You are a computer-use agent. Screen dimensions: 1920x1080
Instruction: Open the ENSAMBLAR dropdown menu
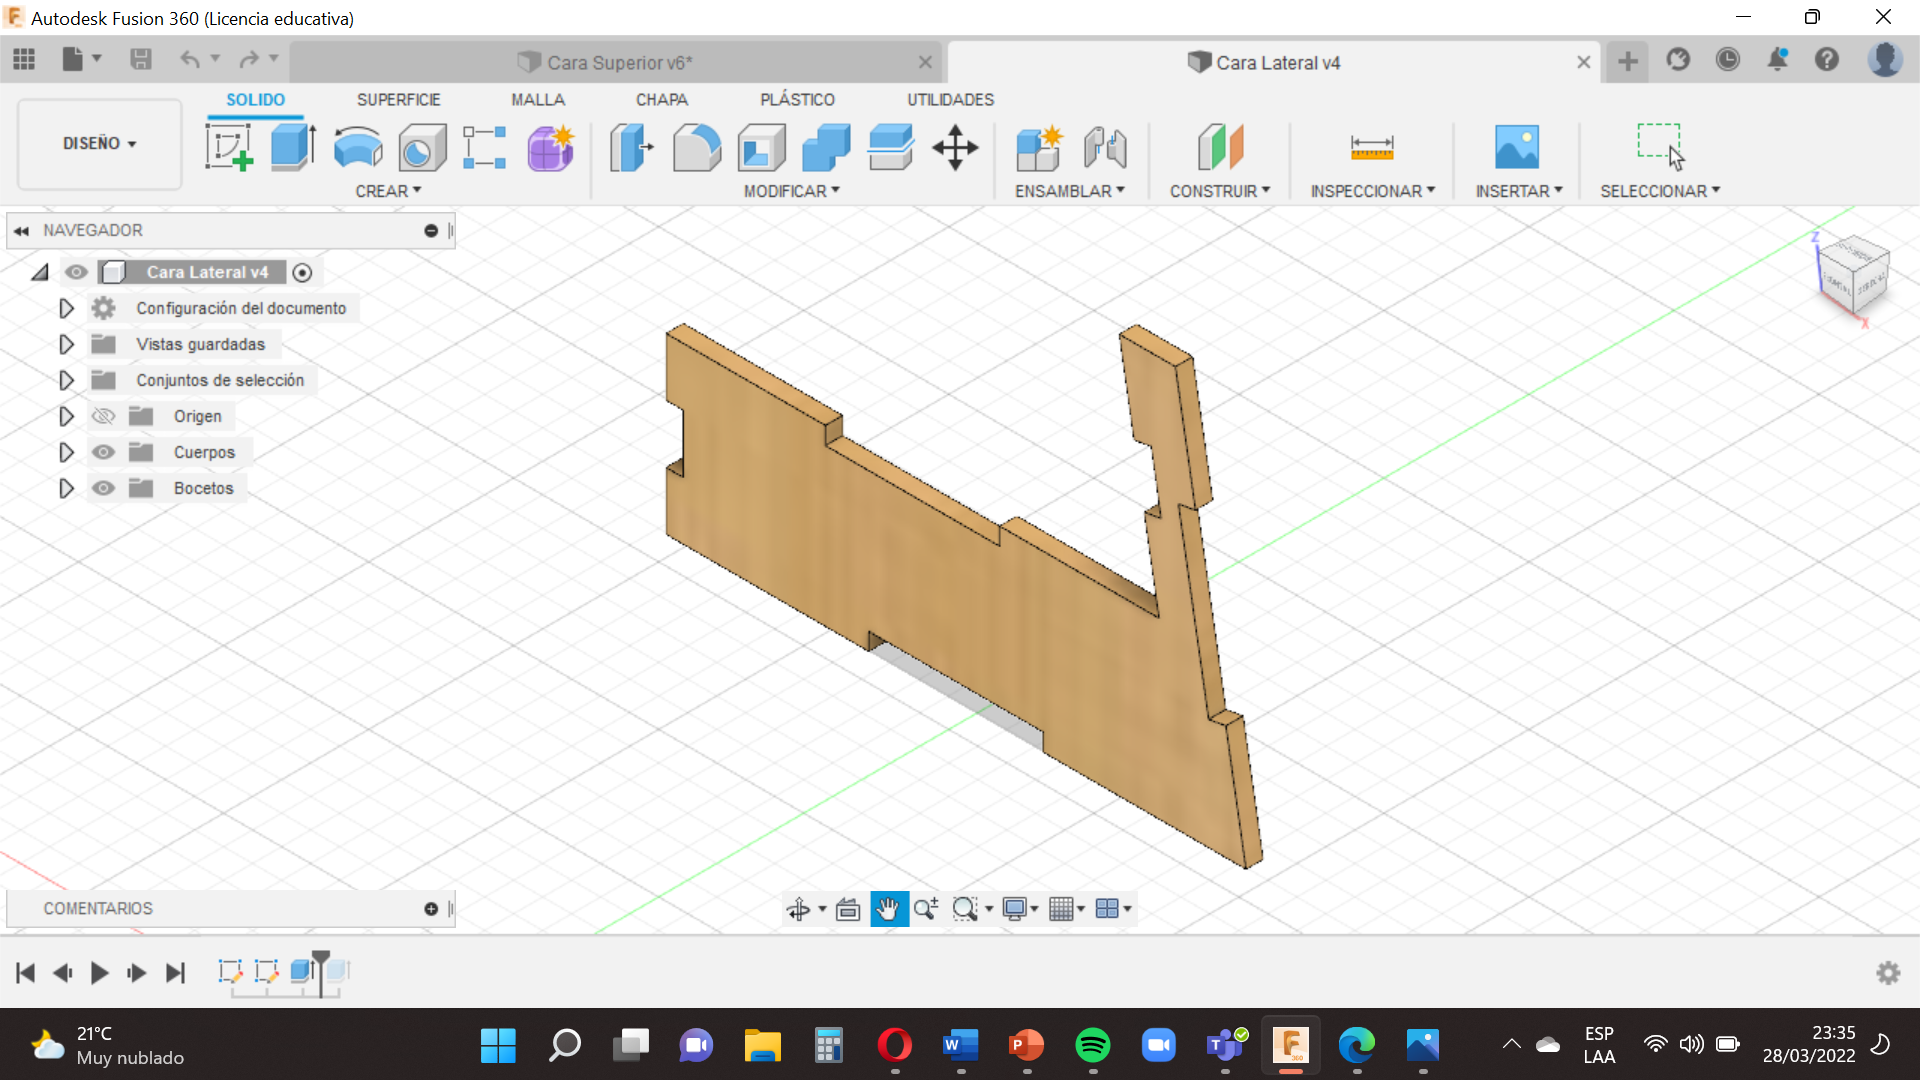point(1069,191)
